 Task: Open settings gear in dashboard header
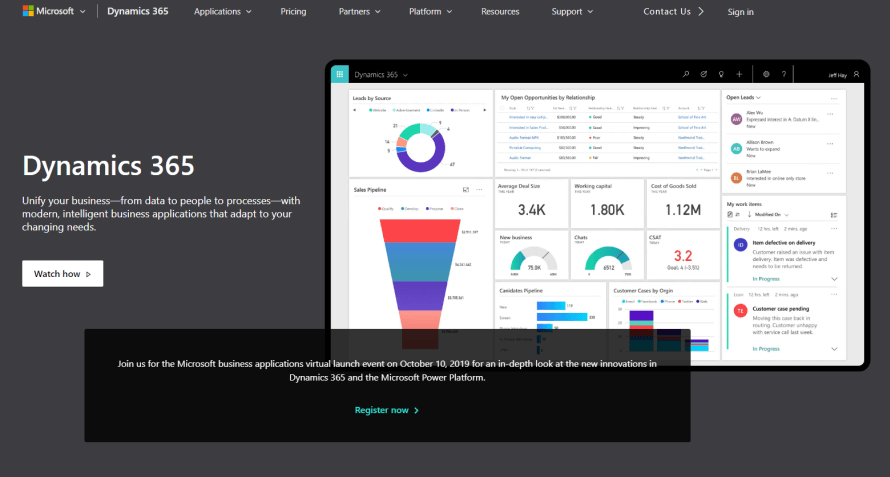(766, 74)
